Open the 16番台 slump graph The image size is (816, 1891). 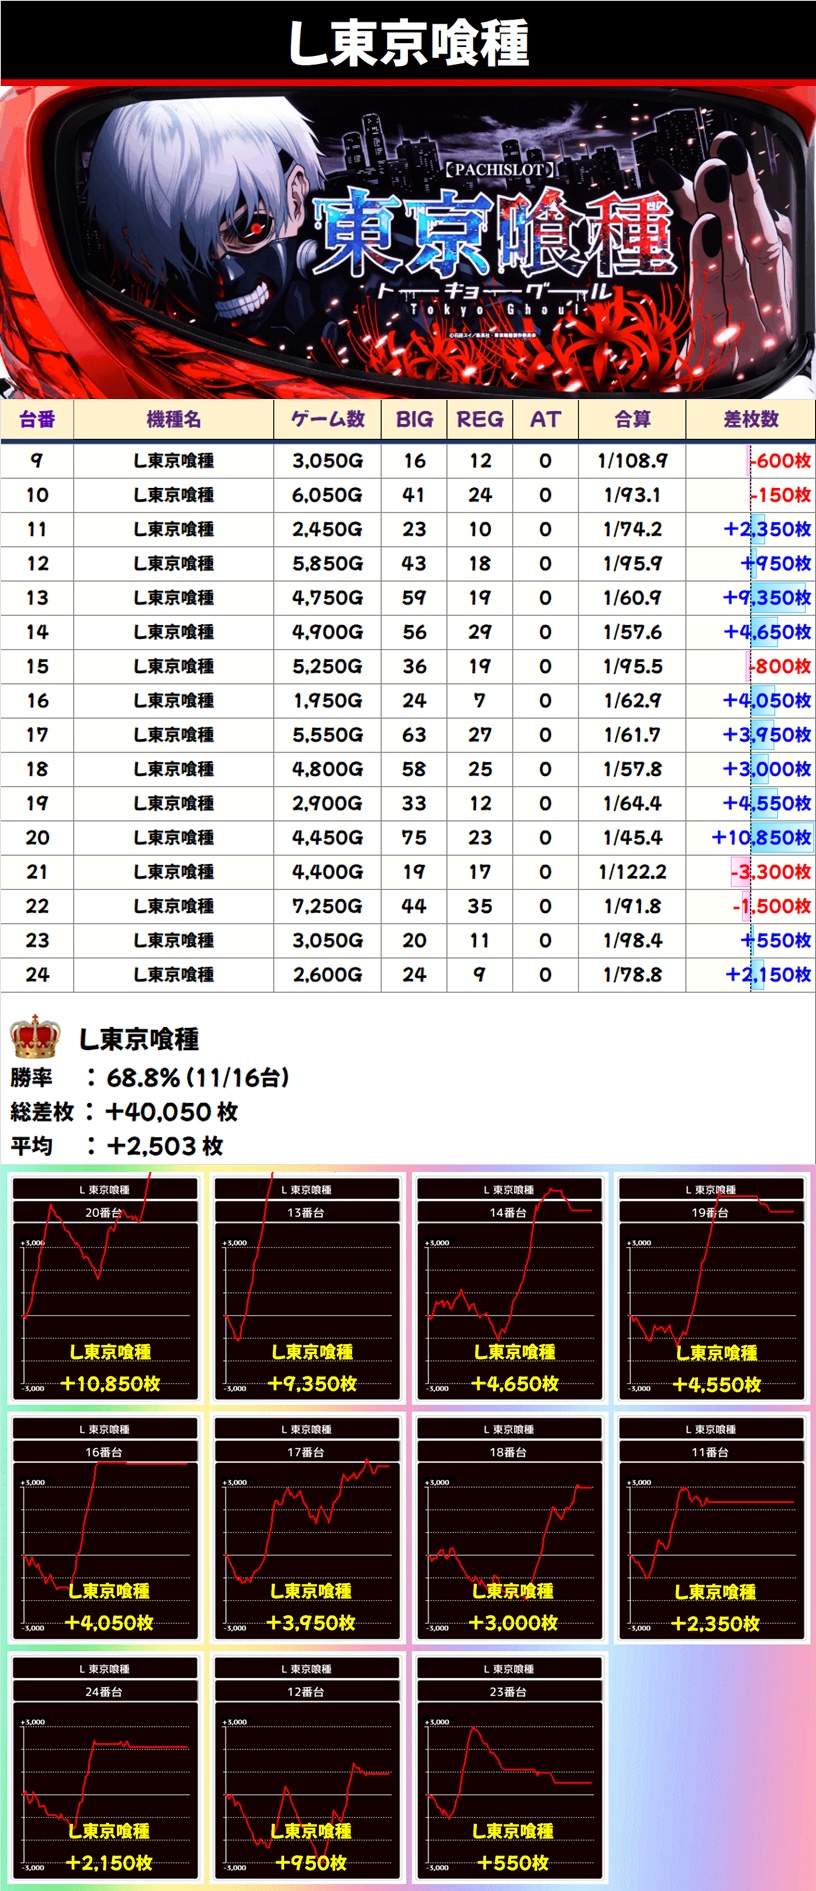pyautogui.click(x=105, y=1528)
